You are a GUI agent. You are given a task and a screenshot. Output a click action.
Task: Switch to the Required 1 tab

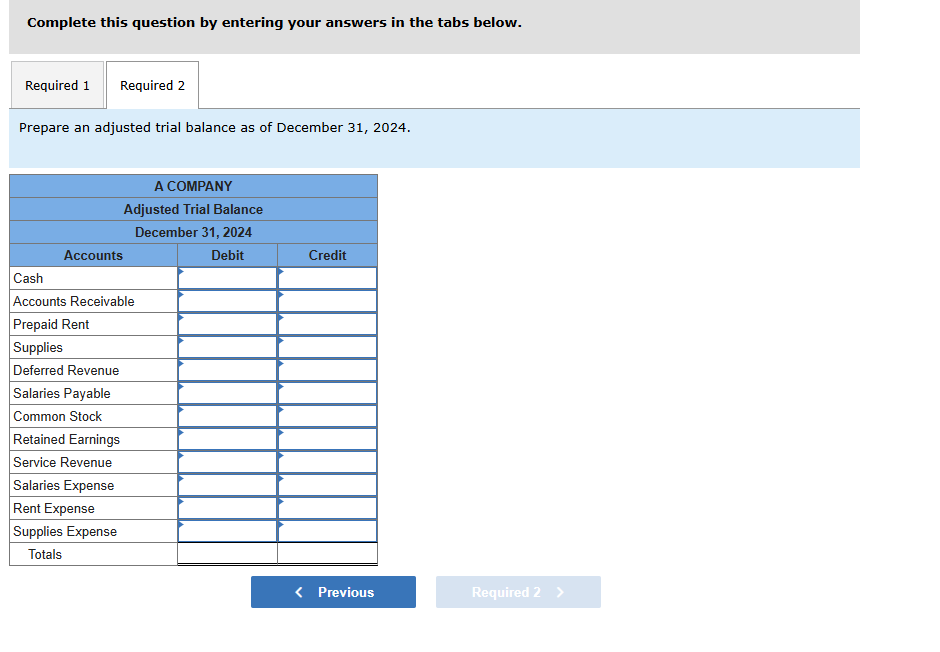58,85
